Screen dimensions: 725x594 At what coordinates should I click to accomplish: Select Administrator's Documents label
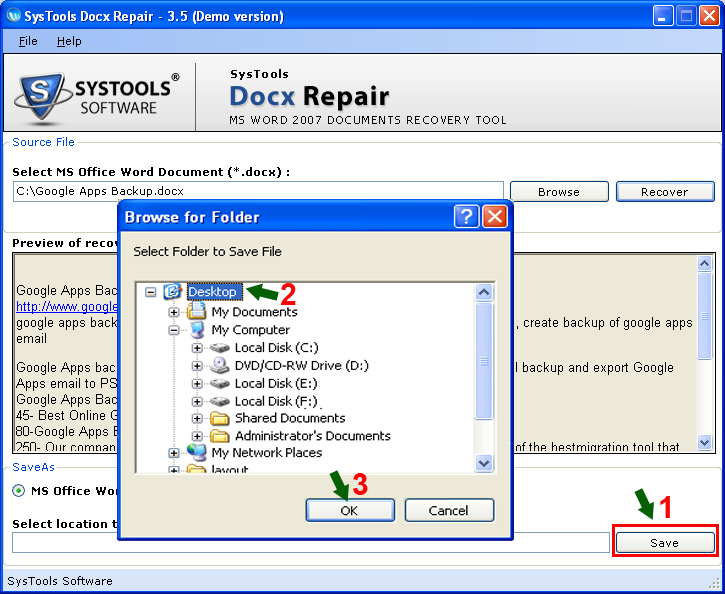pos(313,436)
